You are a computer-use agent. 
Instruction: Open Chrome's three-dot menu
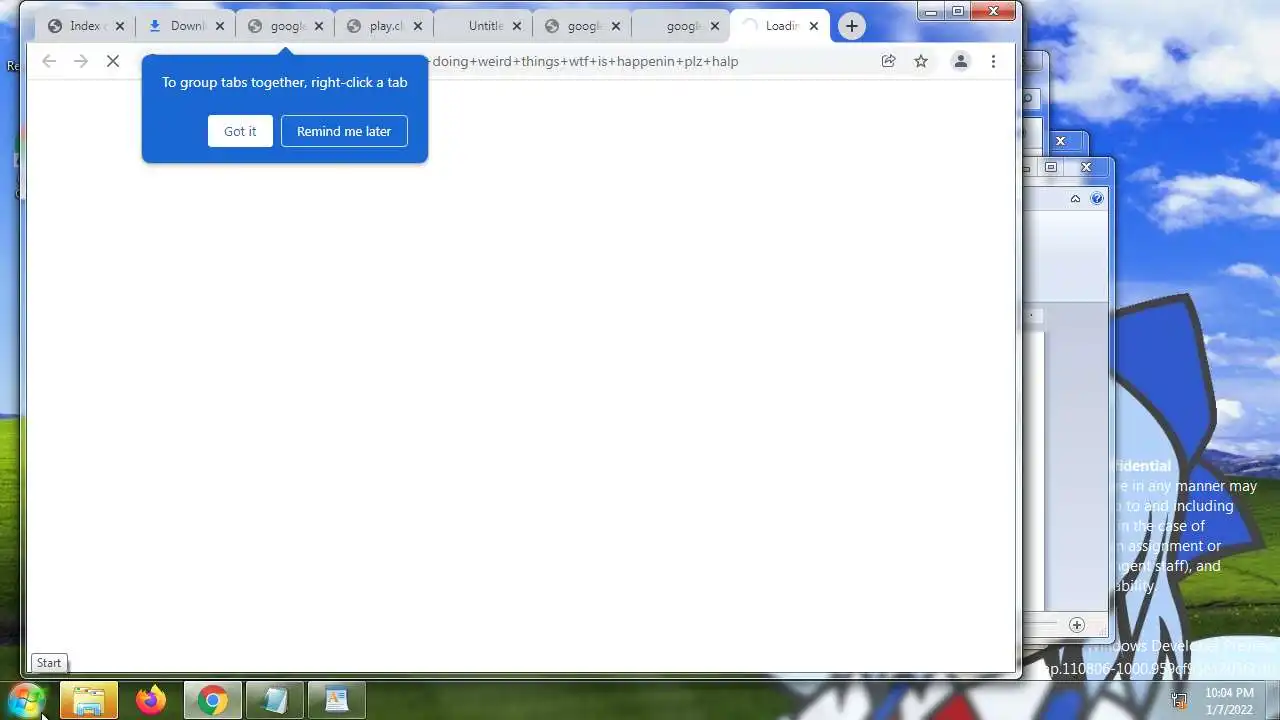point(993,61)
